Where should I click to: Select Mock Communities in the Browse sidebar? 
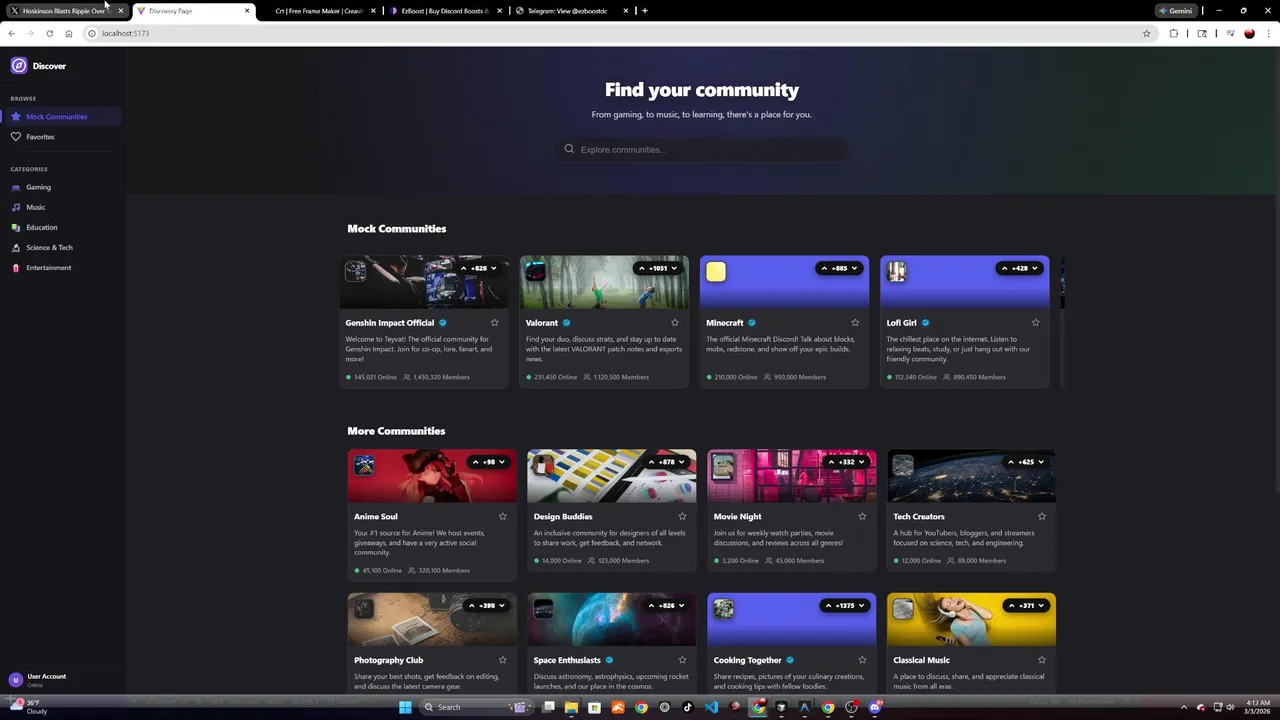62,117
